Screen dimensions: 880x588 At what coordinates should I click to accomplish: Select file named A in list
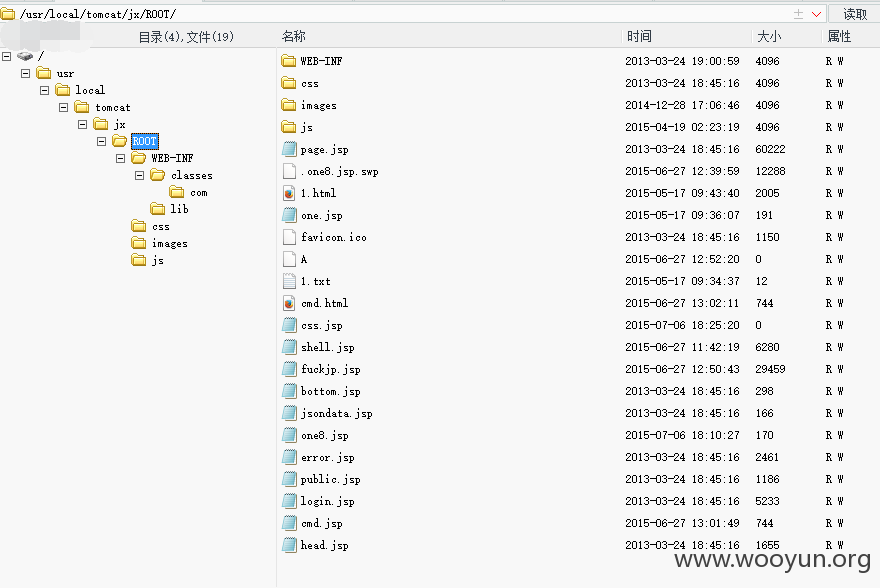tap(304, 259)
